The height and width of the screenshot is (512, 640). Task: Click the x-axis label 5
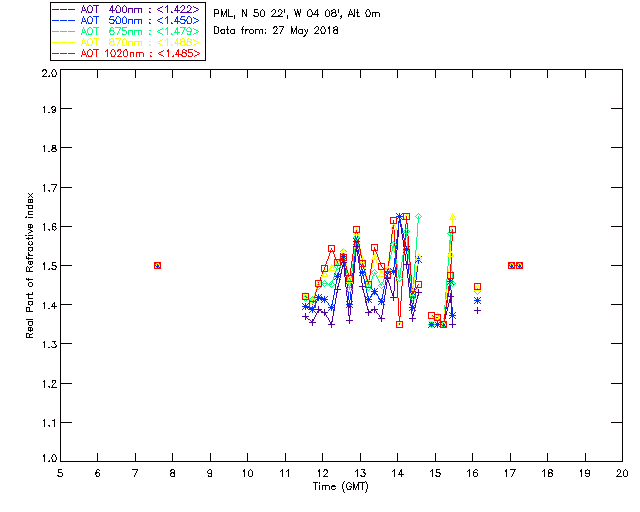60,473
